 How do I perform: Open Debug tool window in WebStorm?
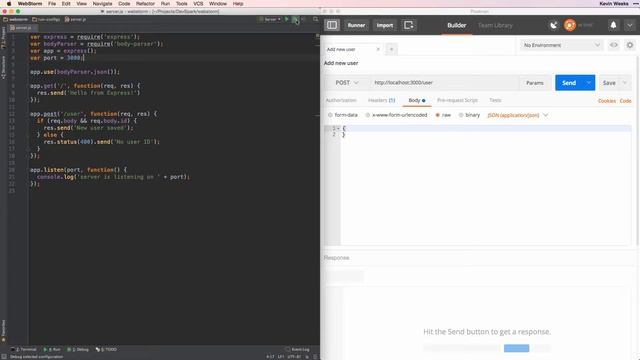78,349
